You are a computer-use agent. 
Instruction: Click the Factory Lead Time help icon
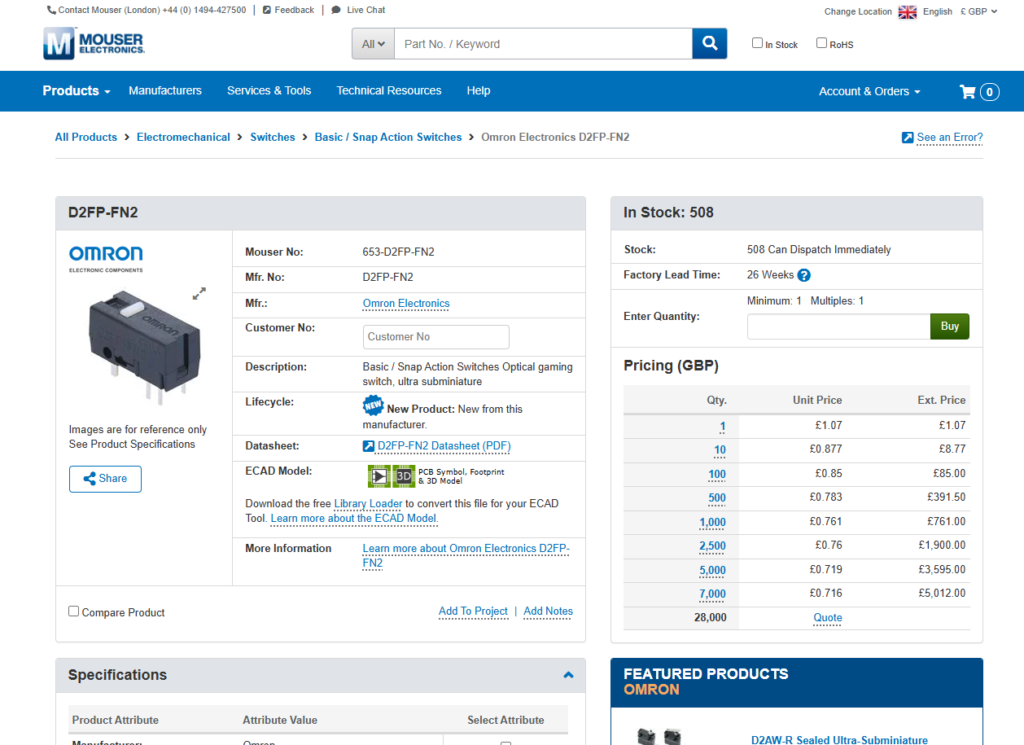(x=804, y=276)
